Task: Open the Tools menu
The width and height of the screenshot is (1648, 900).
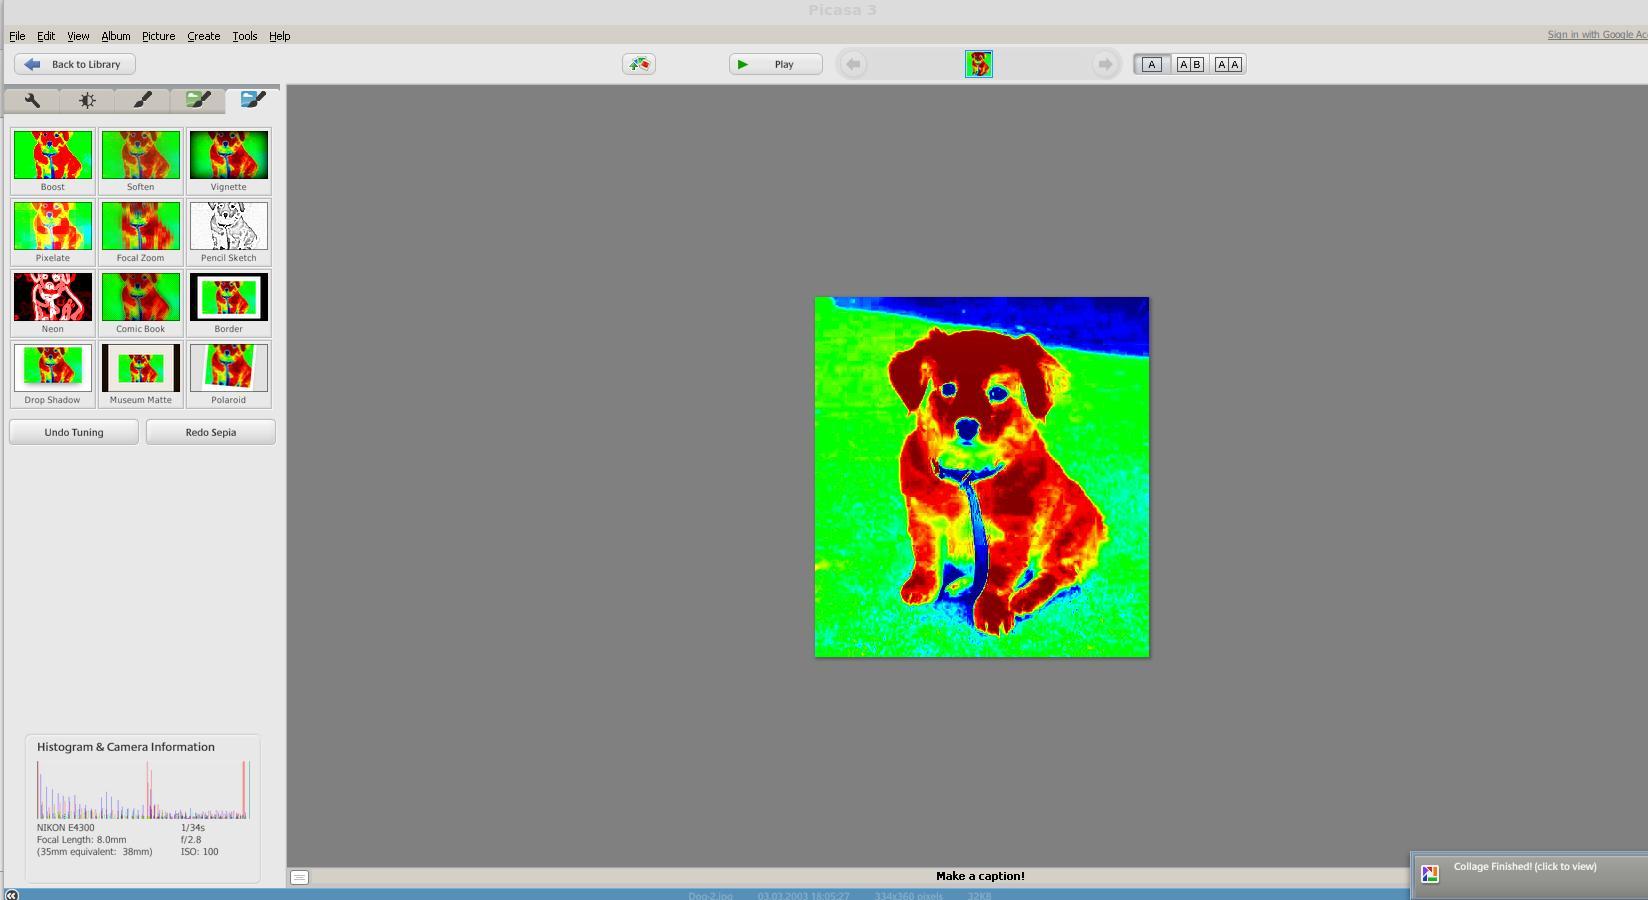Action: pos(244,35)
